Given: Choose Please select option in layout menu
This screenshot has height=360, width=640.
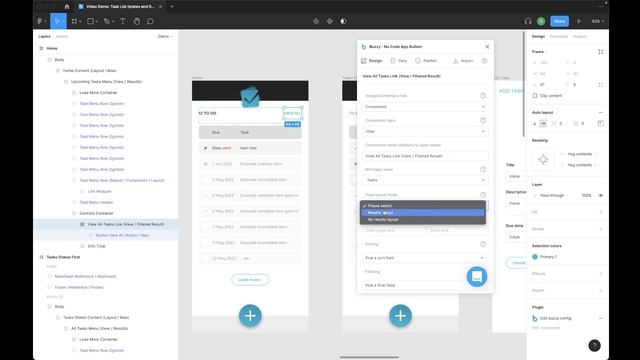Looking at the screenshot, I should click(423, 206).
